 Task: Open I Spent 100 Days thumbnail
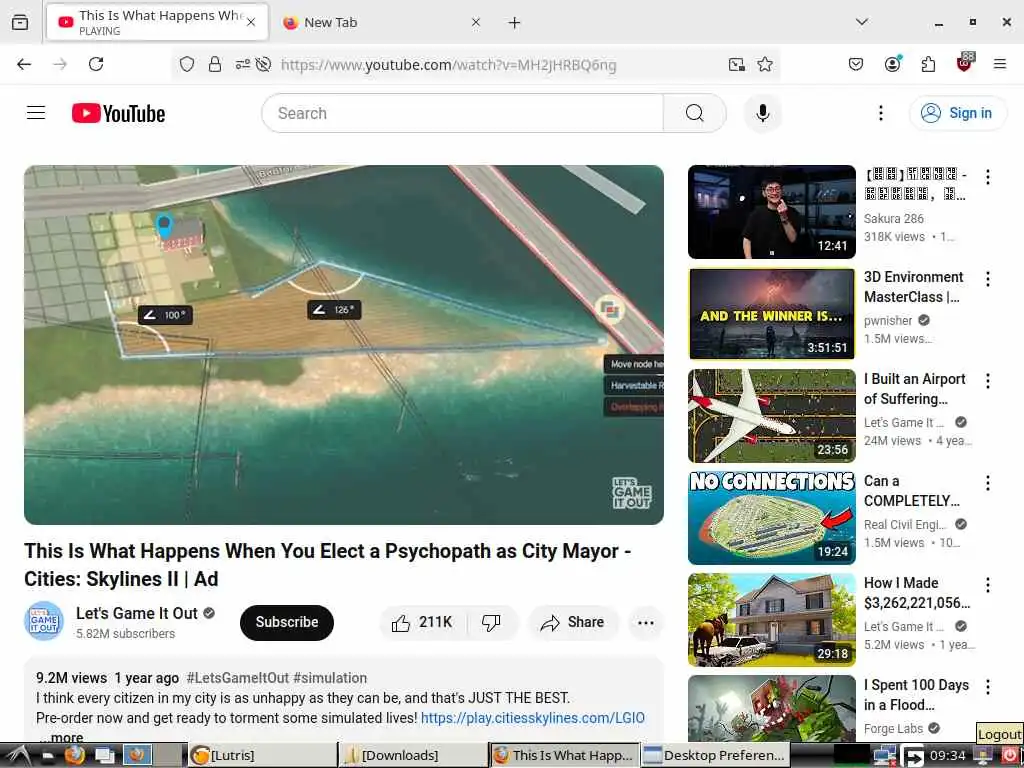click(771, 708)
